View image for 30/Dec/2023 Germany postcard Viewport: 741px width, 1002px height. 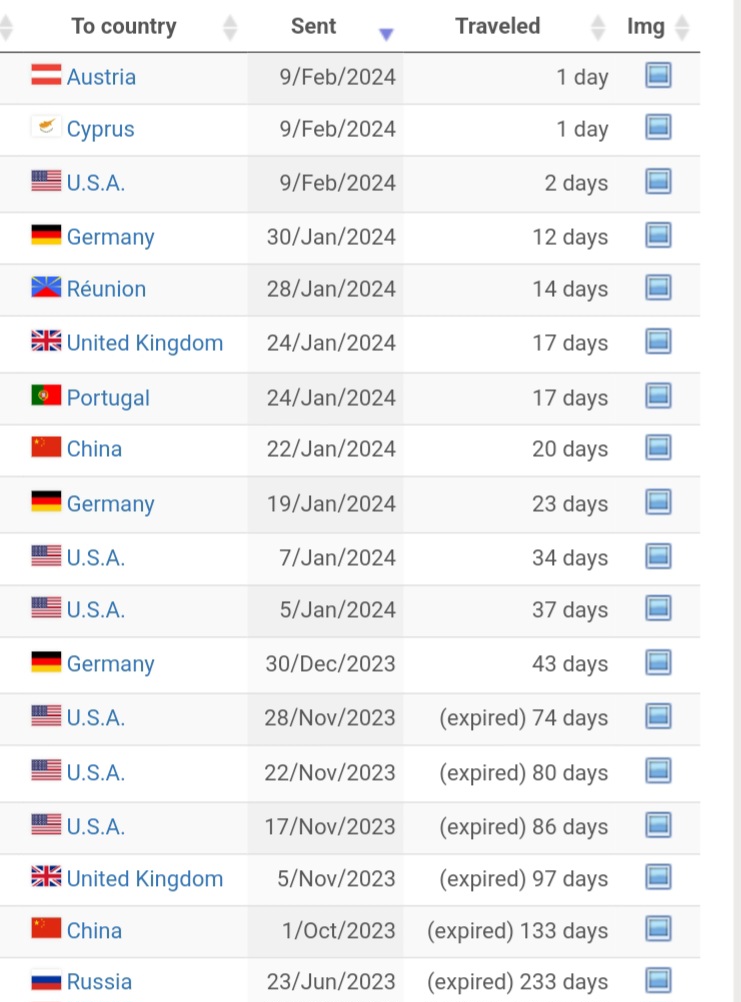[658, 662]
